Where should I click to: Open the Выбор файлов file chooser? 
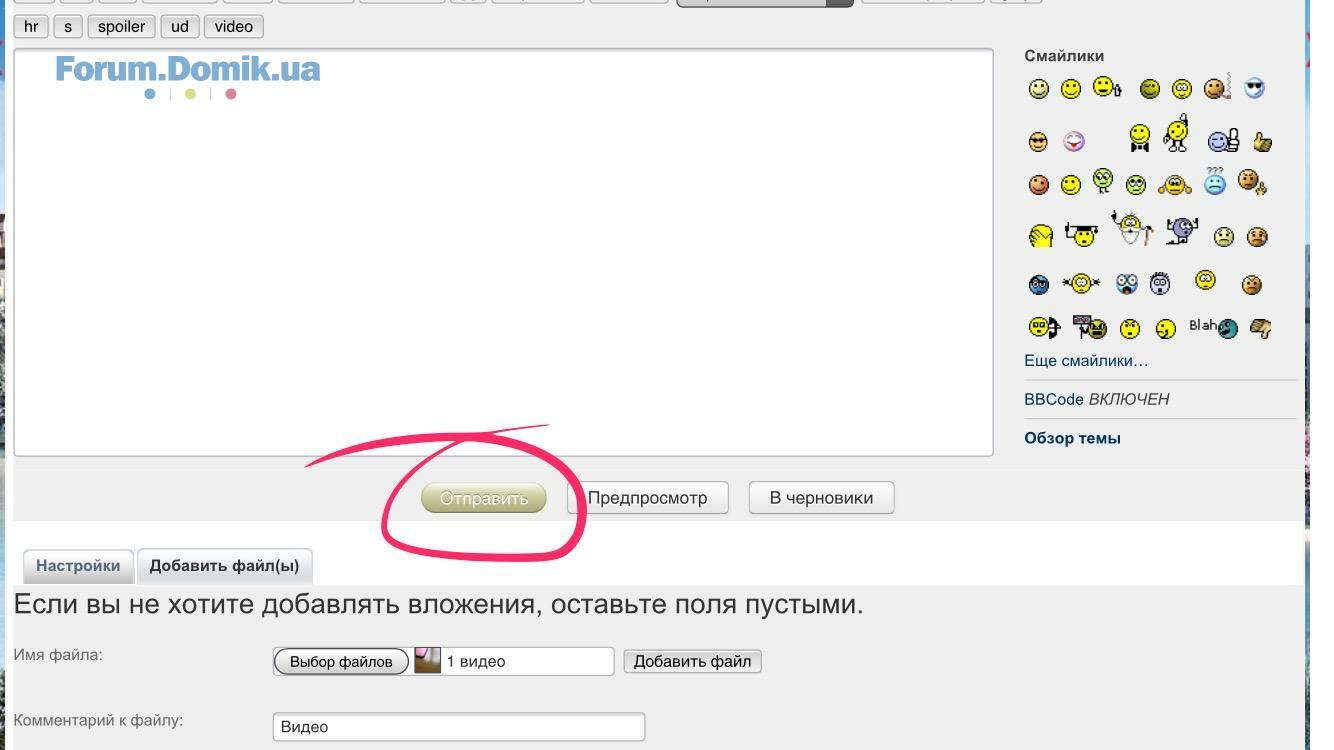click(x=341, y=661)
